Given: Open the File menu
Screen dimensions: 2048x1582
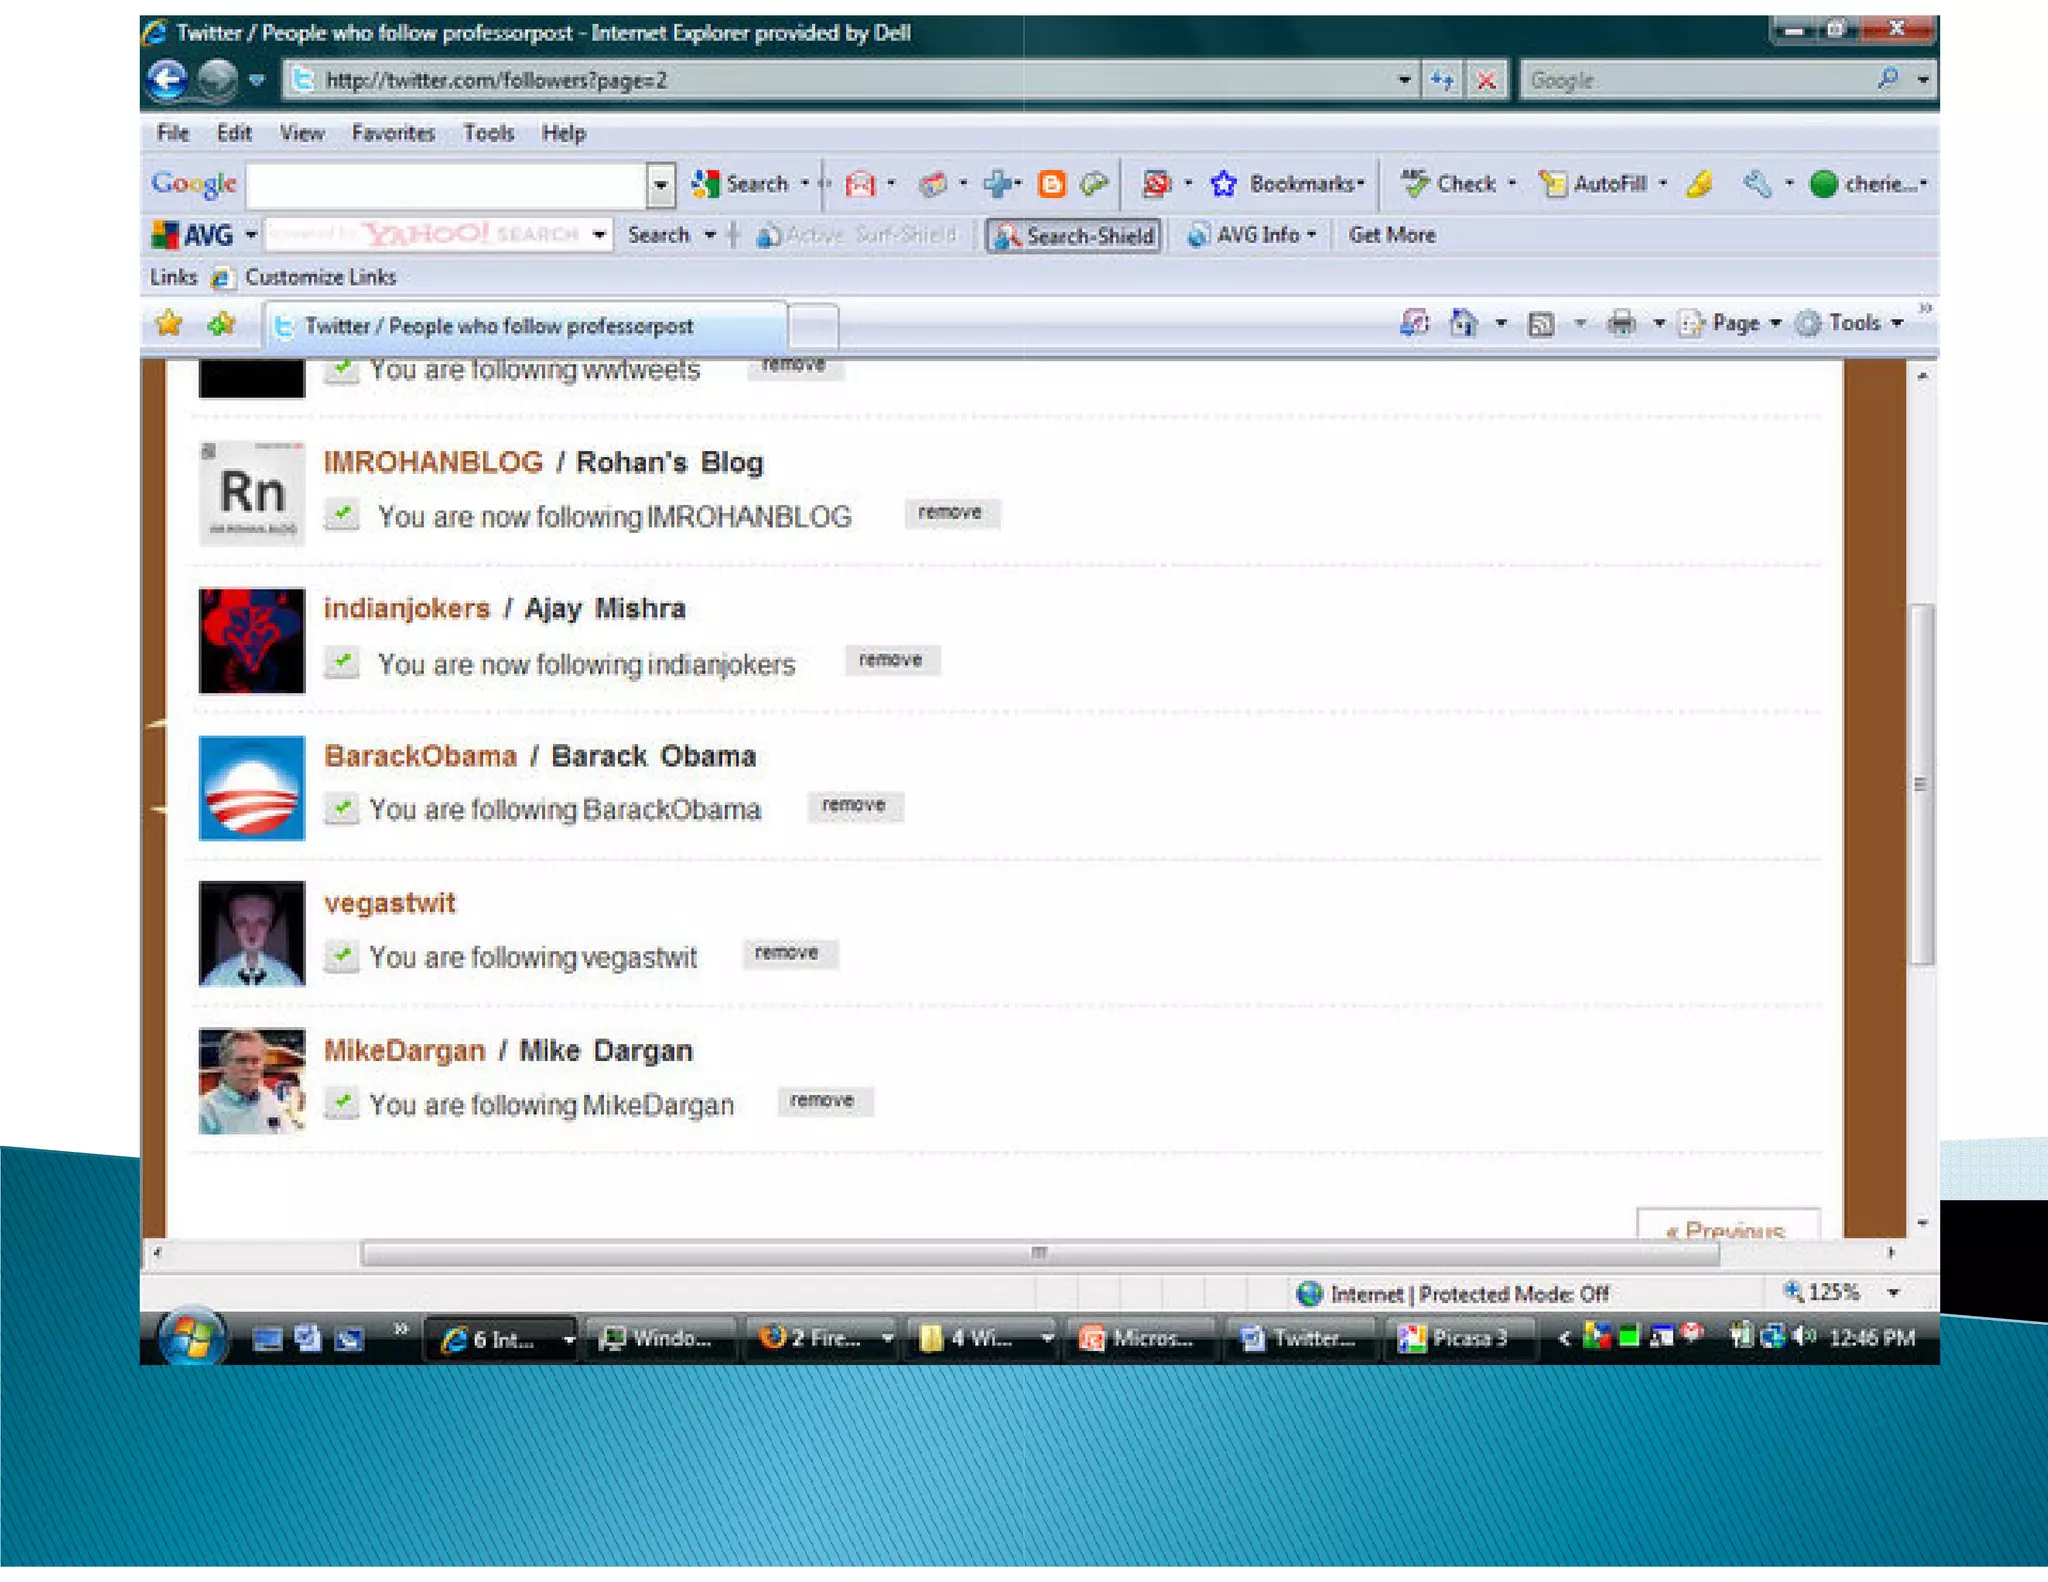Looking at the screenshot, I should pyautogui.click(x=173, y=133).
